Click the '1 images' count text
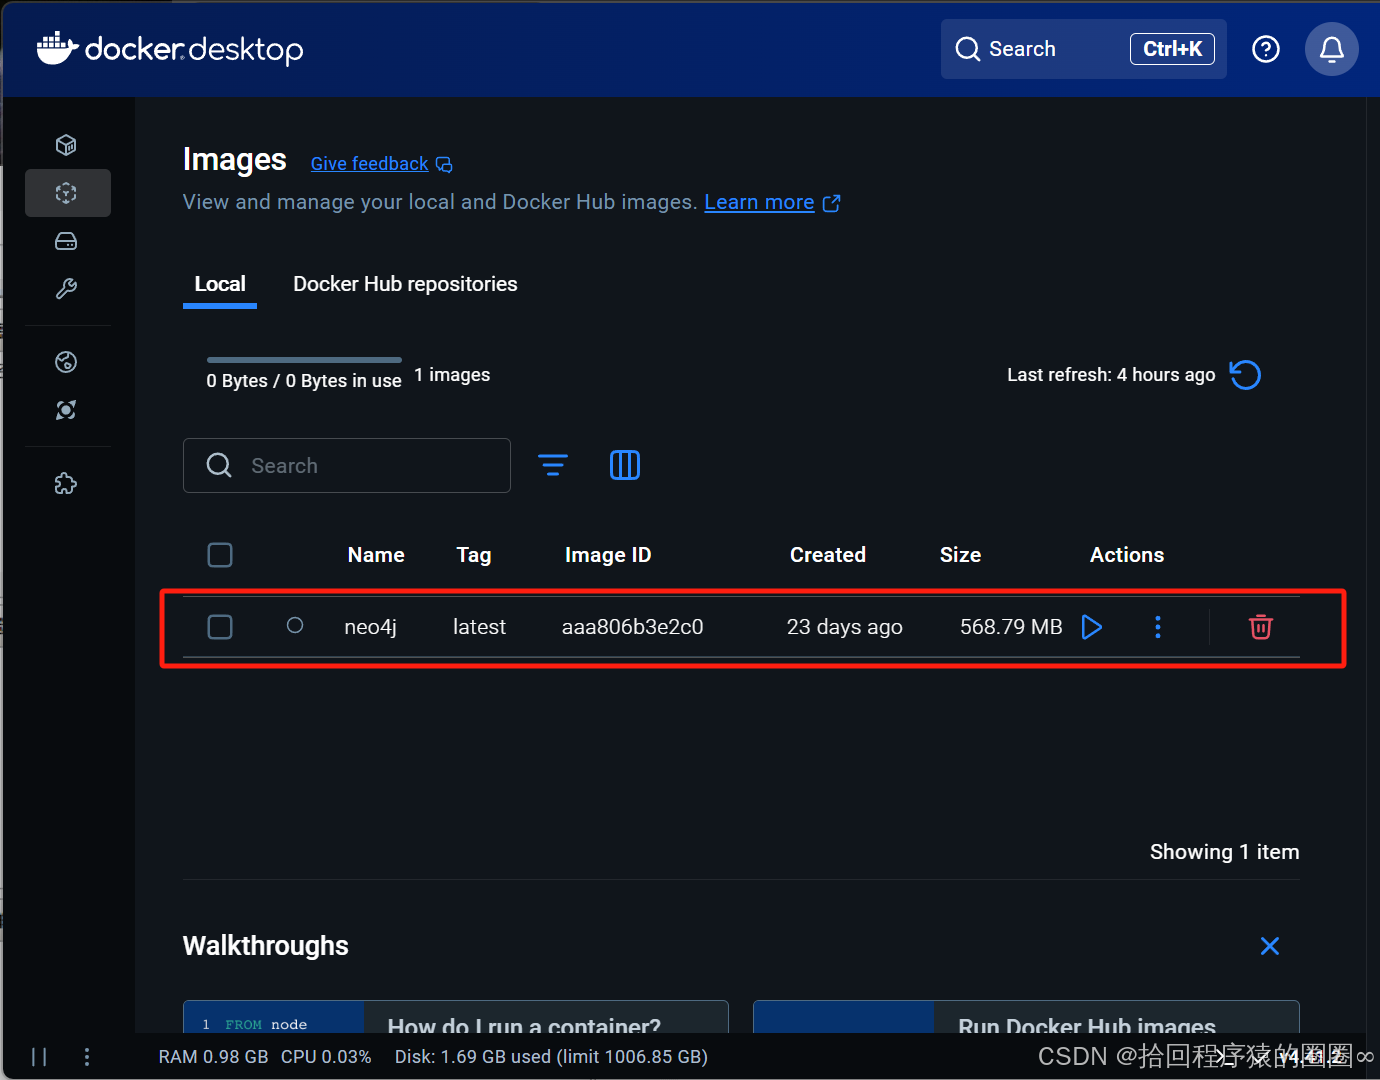This screenshot has height=1080, width=1380. click(x=452, y=375)
